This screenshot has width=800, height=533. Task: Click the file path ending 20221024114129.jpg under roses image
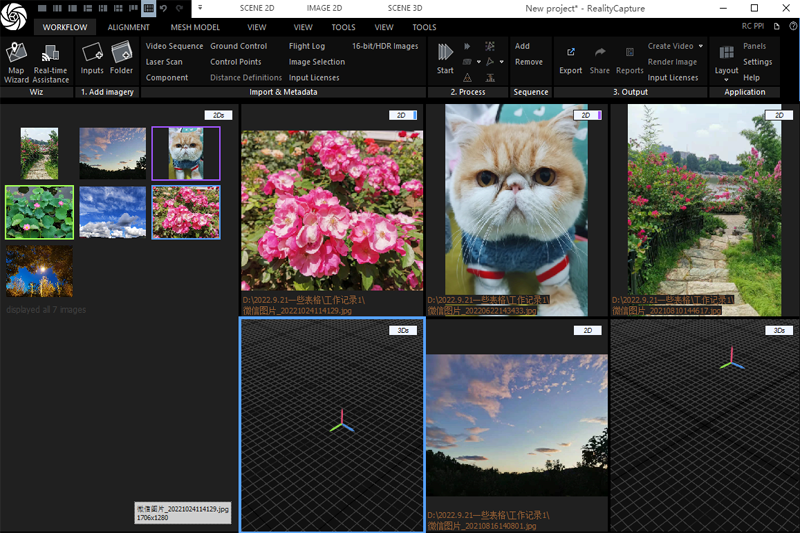(304, 305)
